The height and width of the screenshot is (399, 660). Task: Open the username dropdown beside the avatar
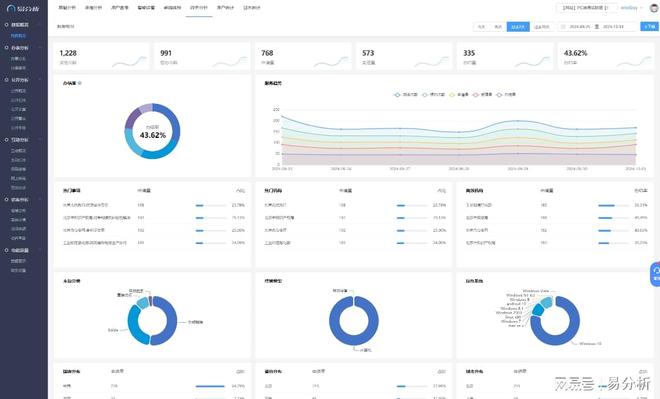pos(631,8)
